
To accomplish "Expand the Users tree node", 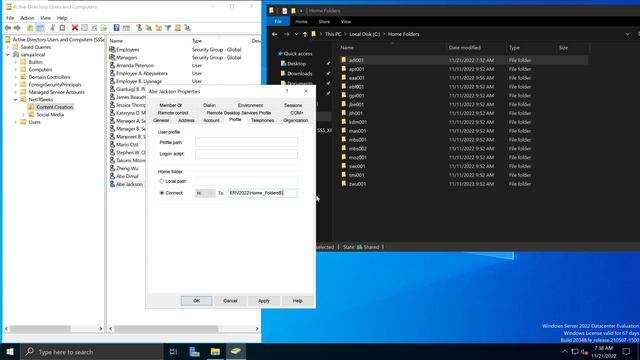I will [16, 122].
